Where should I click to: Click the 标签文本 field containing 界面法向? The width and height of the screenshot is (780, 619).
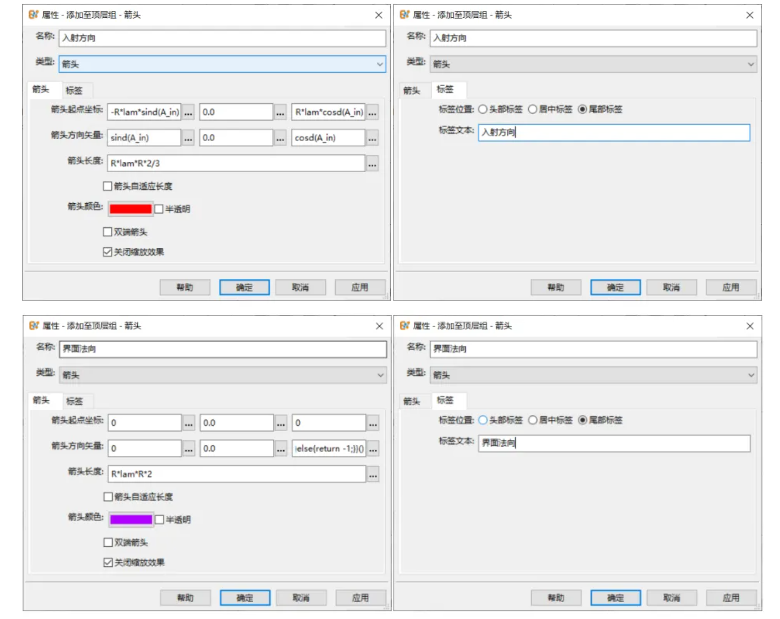[x=613, y=443]
